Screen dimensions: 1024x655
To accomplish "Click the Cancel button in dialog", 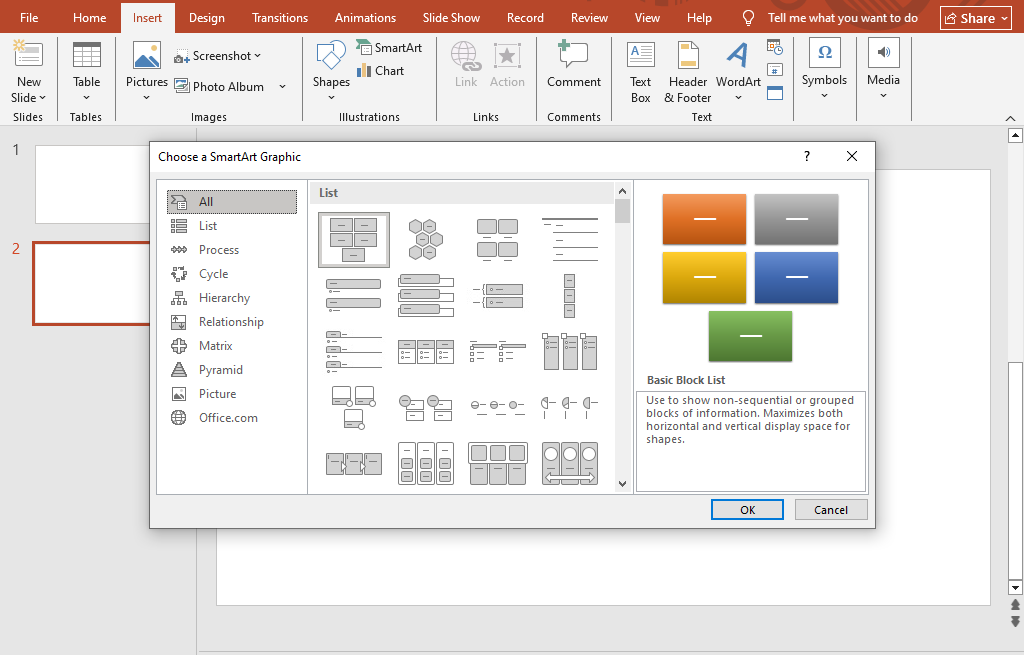I will pos(831,510).
